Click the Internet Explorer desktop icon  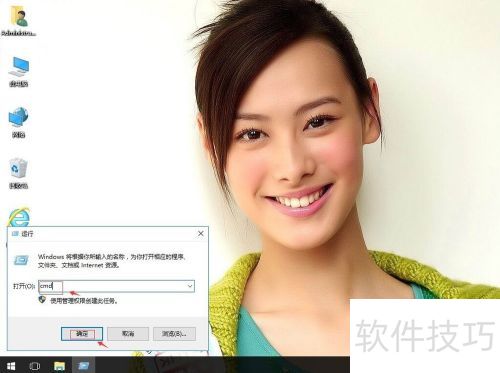tap(19, 217)
